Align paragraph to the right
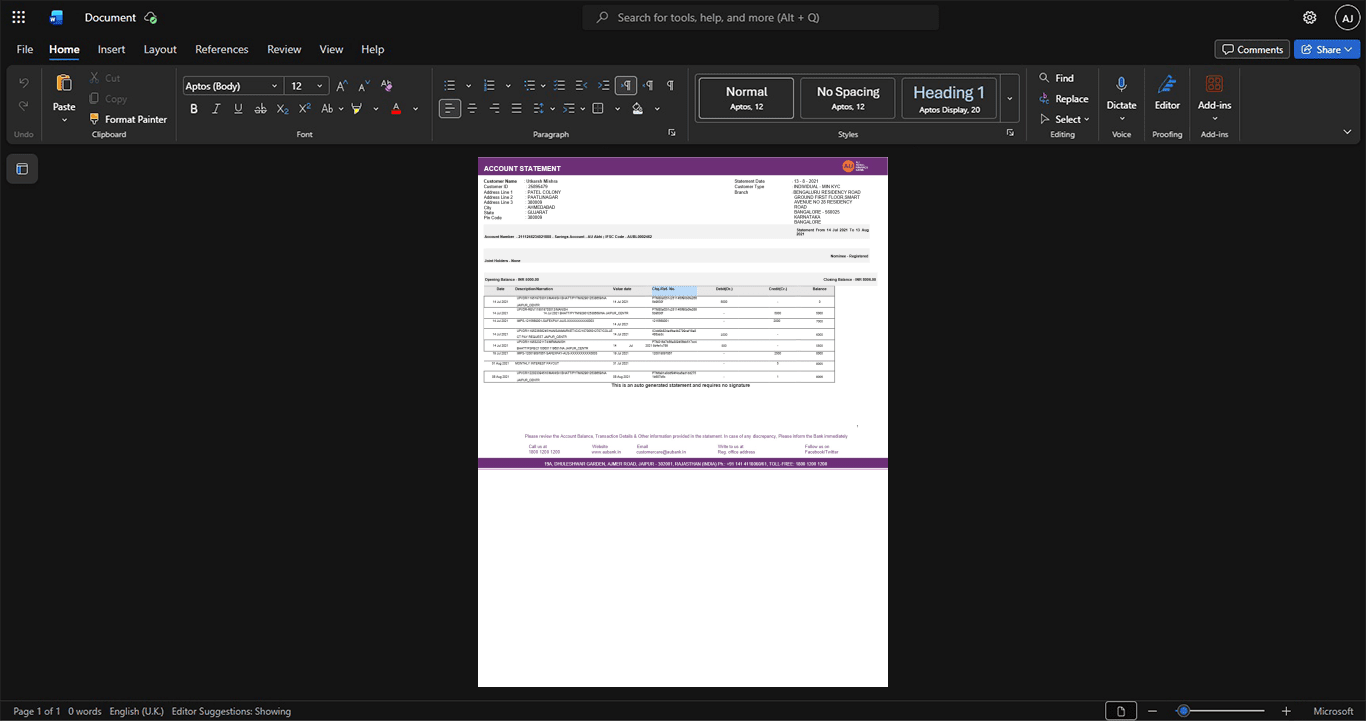The height and width of the screenshot is (721, 1366). (x=494, y=108)
